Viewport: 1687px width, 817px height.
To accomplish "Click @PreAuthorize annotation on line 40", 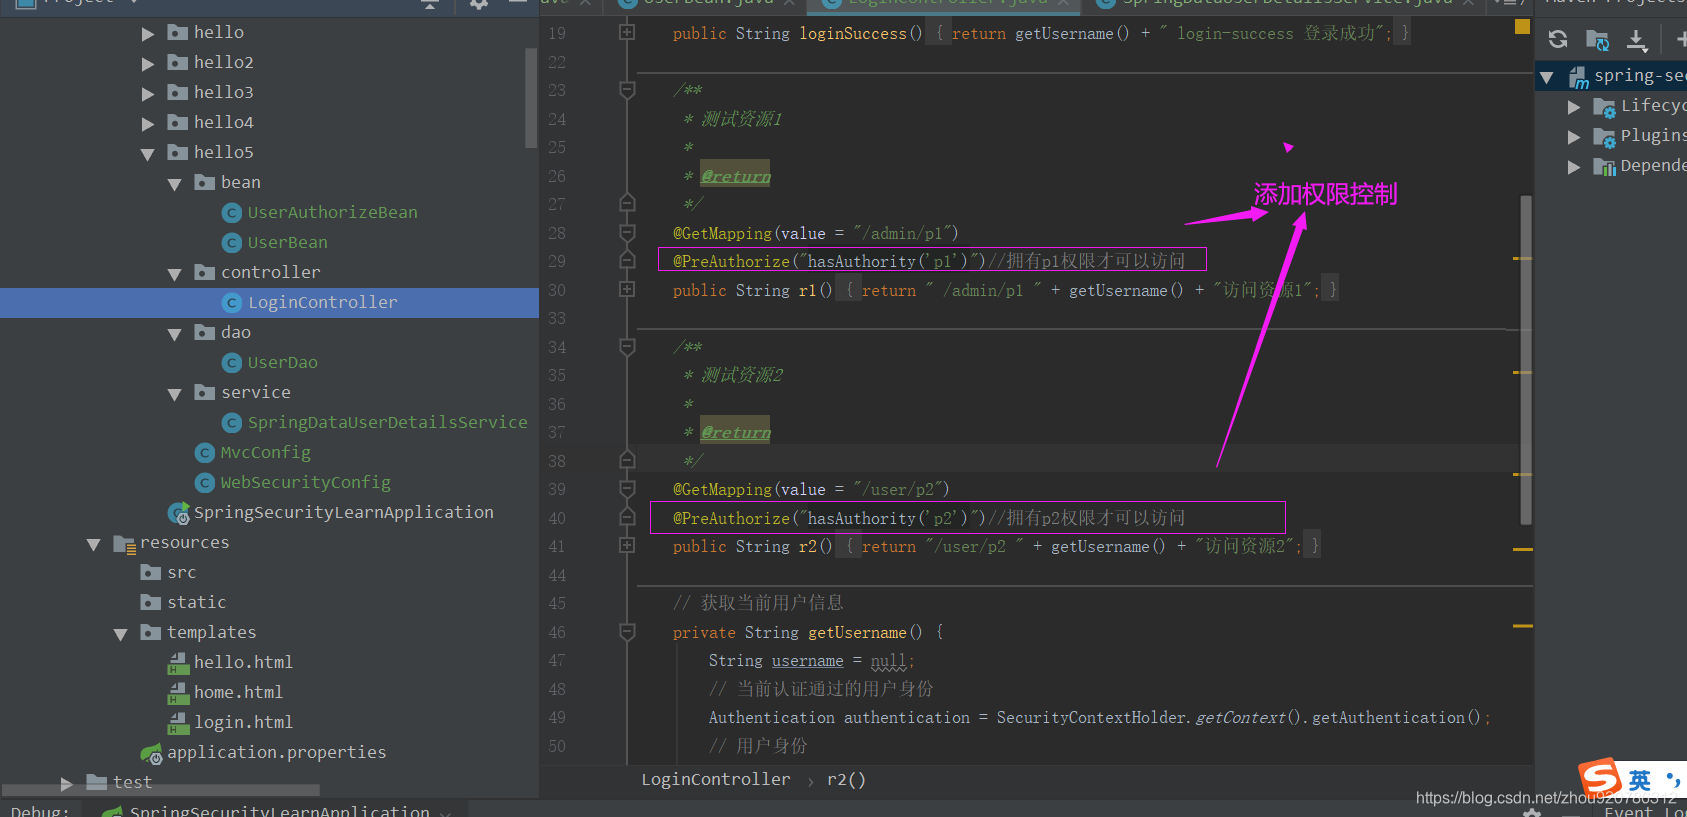I will [731, 518].
